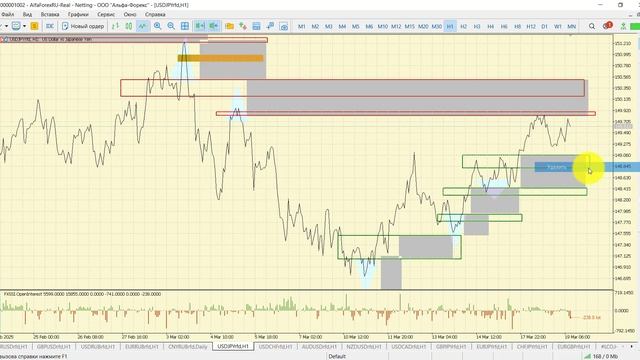
Task: Open the yellow folder templates icon
Action: tap(229, 26)
